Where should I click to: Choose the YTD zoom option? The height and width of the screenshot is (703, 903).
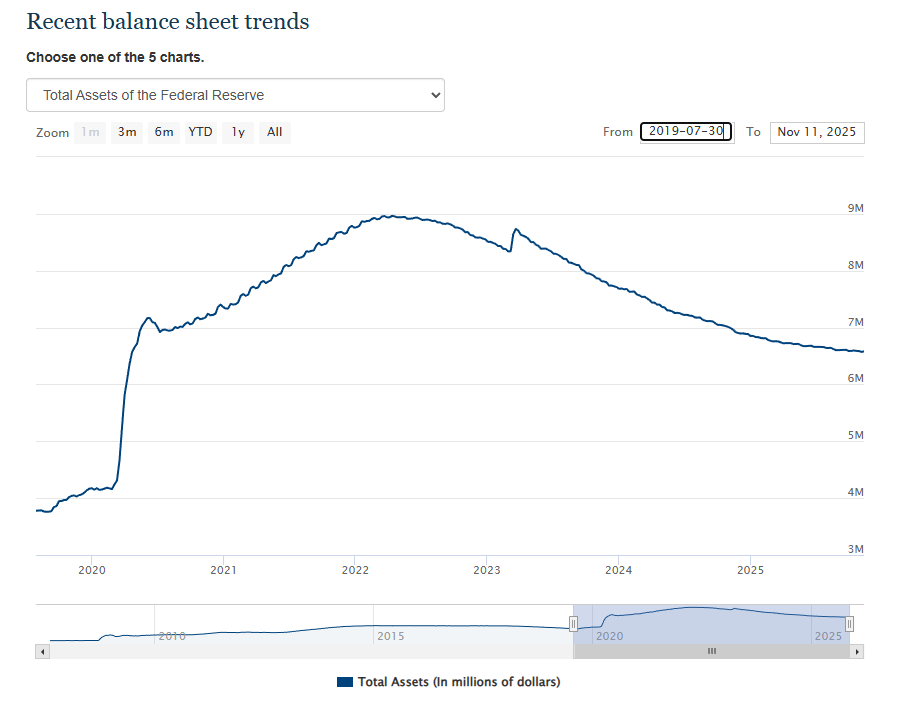point(201,132)
